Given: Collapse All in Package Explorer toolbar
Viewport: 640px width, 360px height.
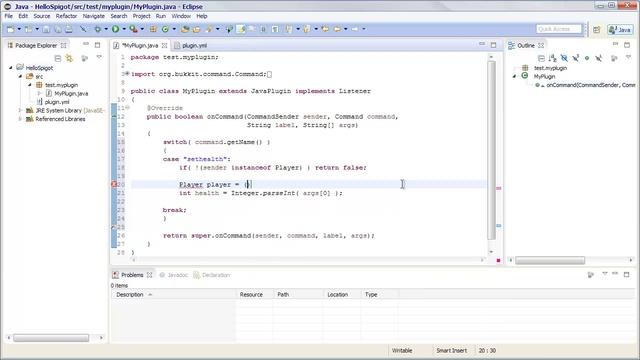Looking at the screenshot, I should (x=58, y=58).
